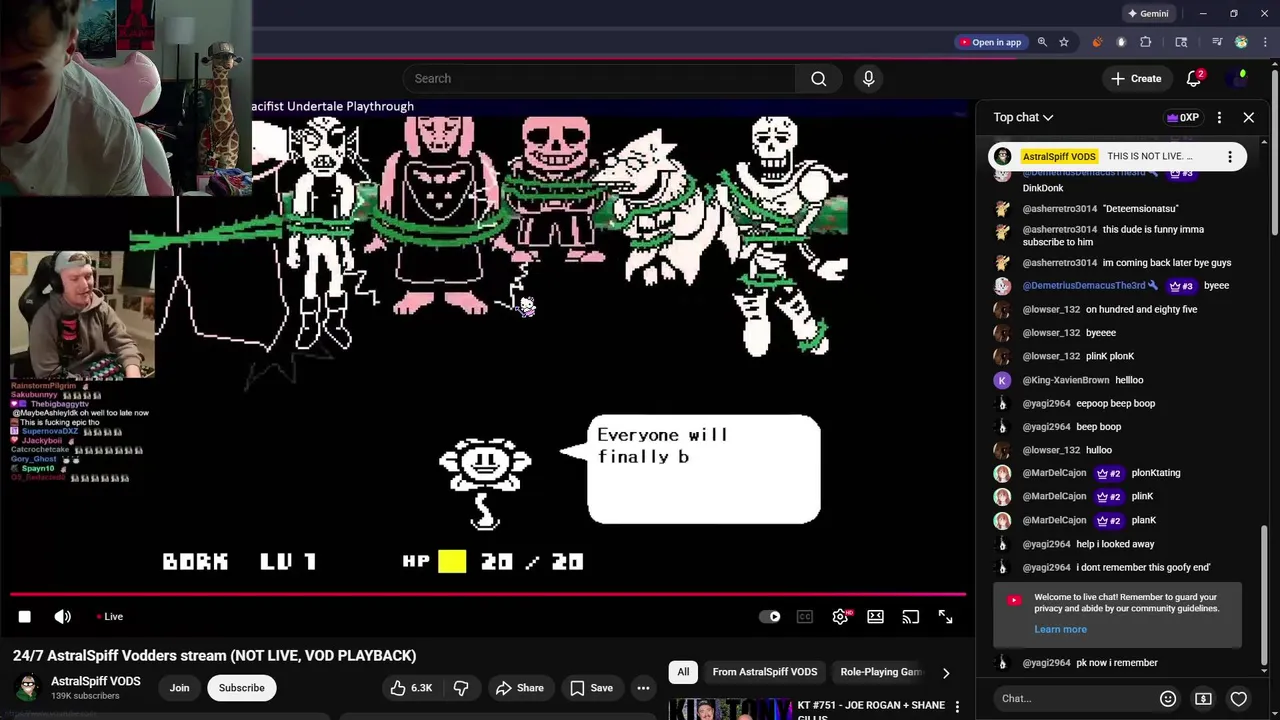1280x720 pixels.
Task: Close the live chat panel
Action: (1249, 117)
